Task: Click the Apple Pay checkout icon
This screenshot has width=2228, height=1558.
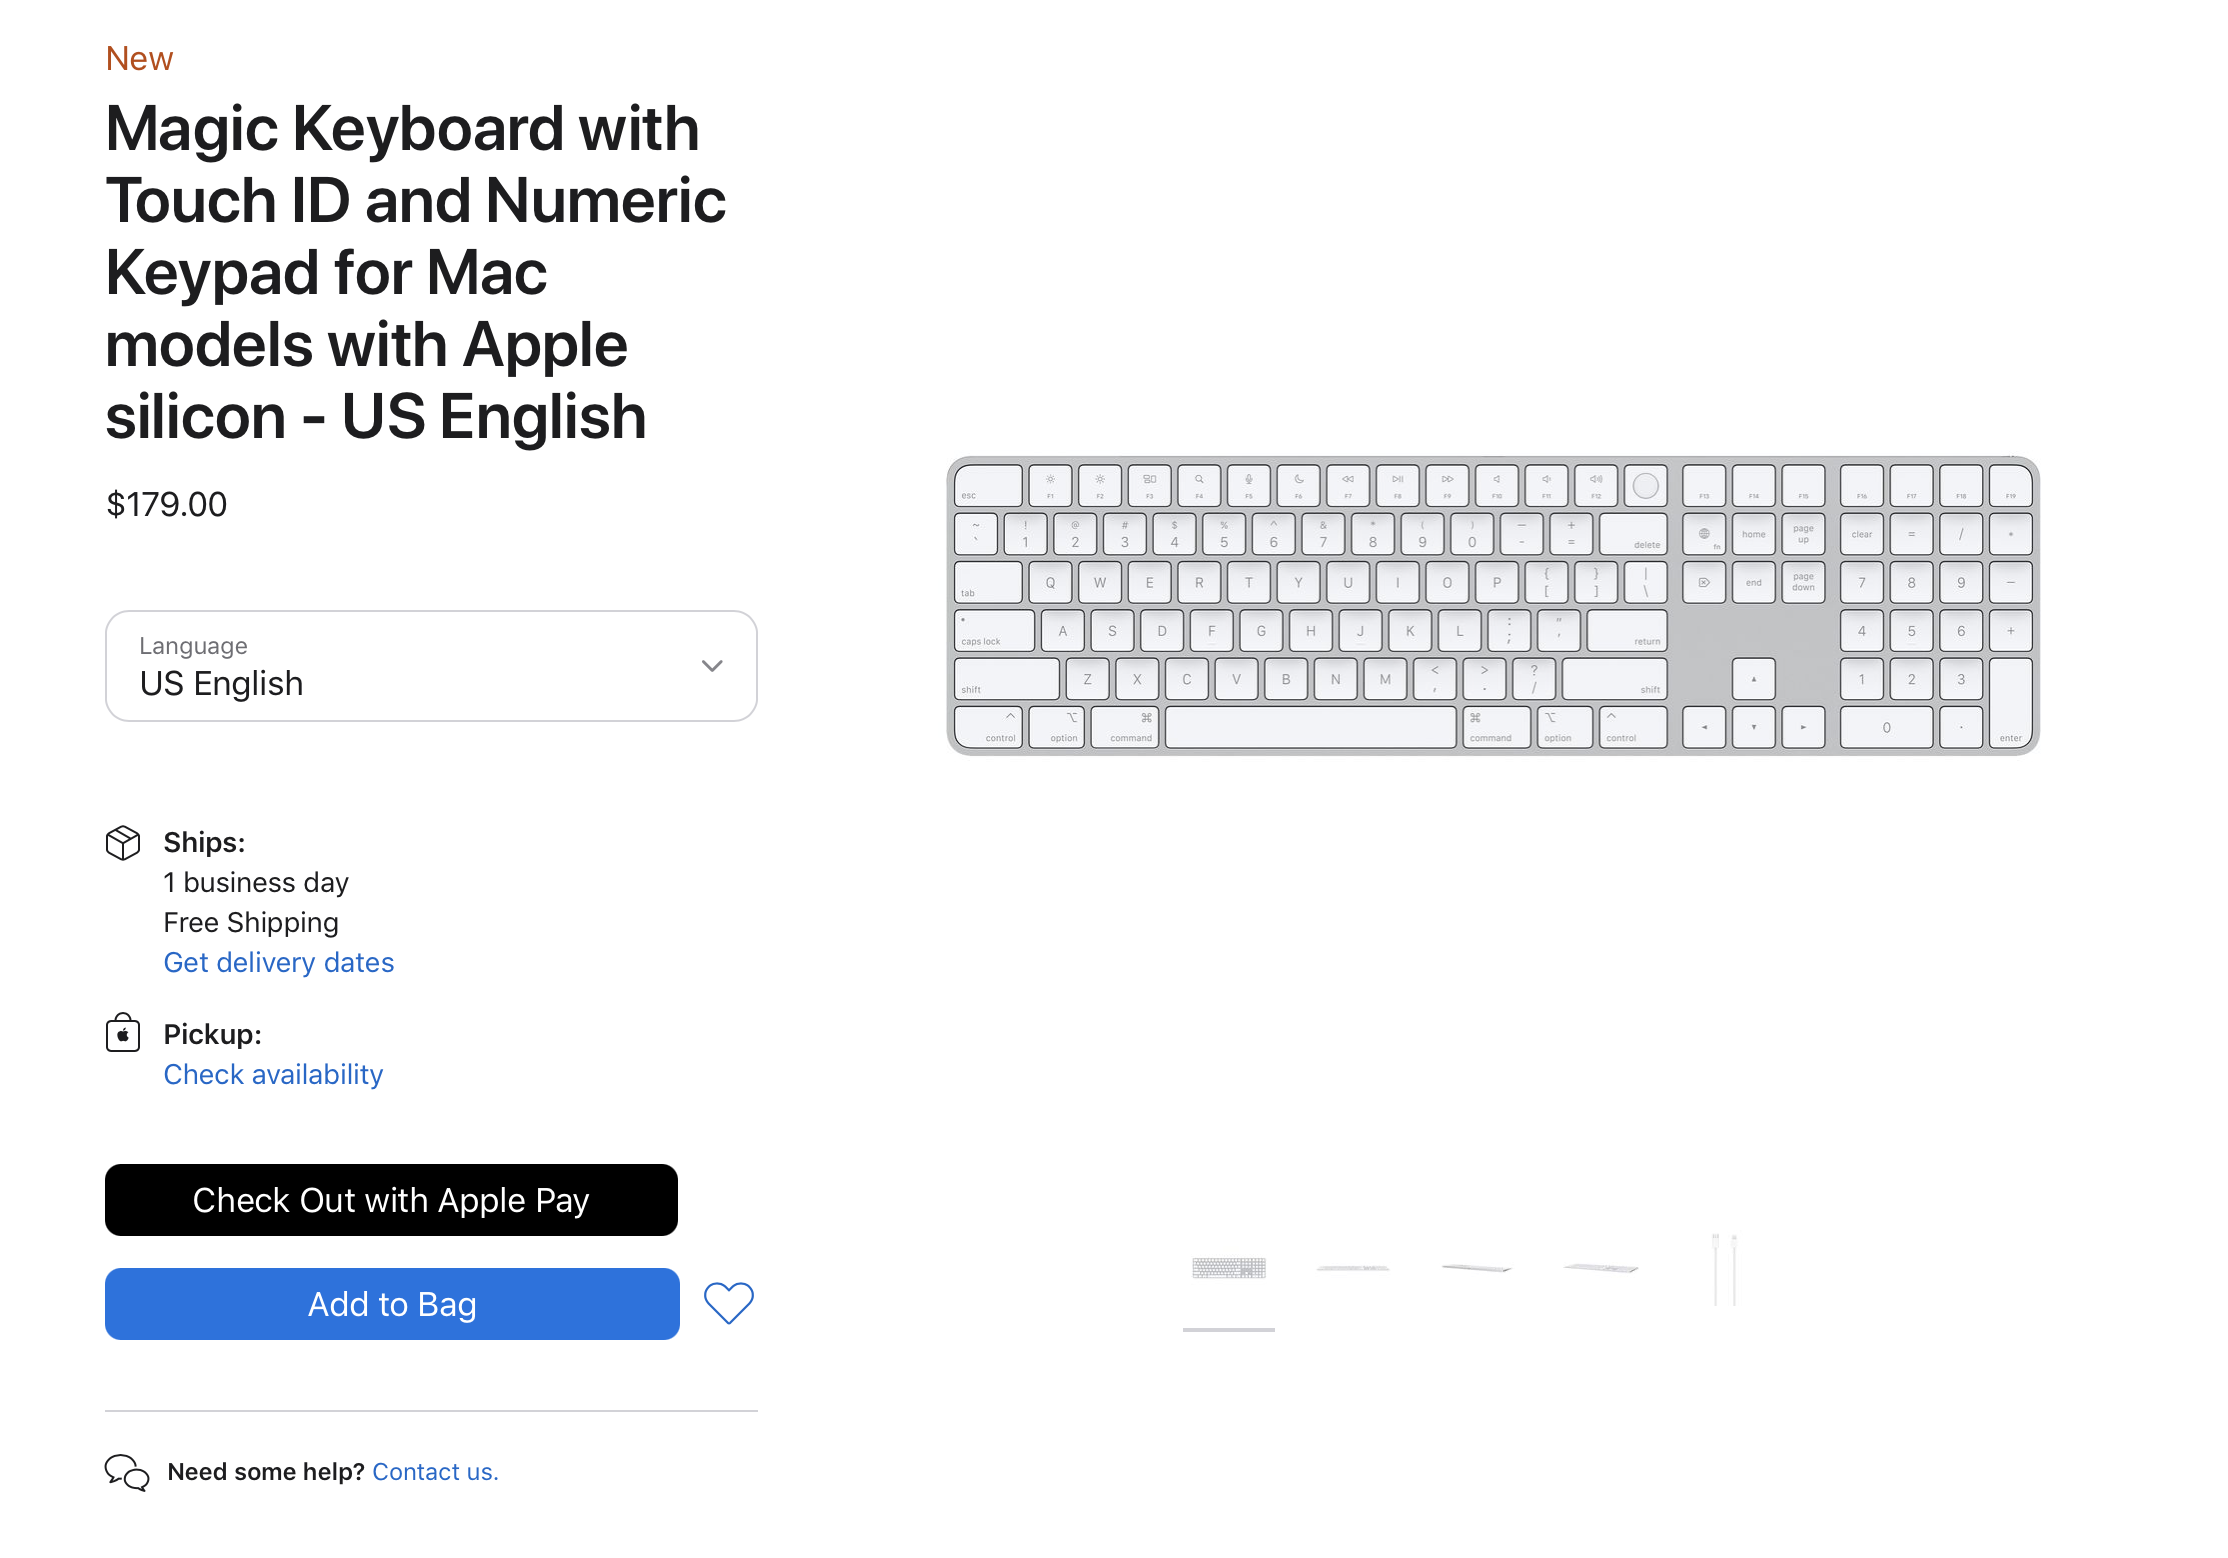Action: pyautogui.click(x=391, y=1199)
